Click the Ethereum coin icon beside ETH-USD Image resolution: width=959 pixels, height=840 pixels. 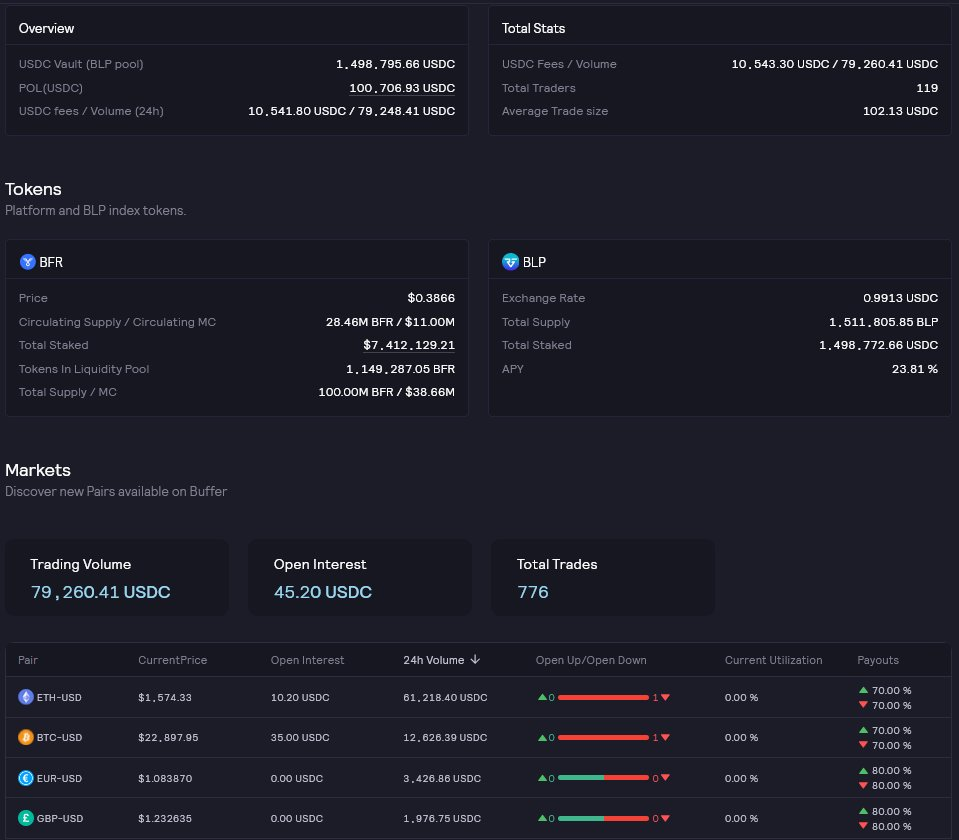click(x=26, y=697)
